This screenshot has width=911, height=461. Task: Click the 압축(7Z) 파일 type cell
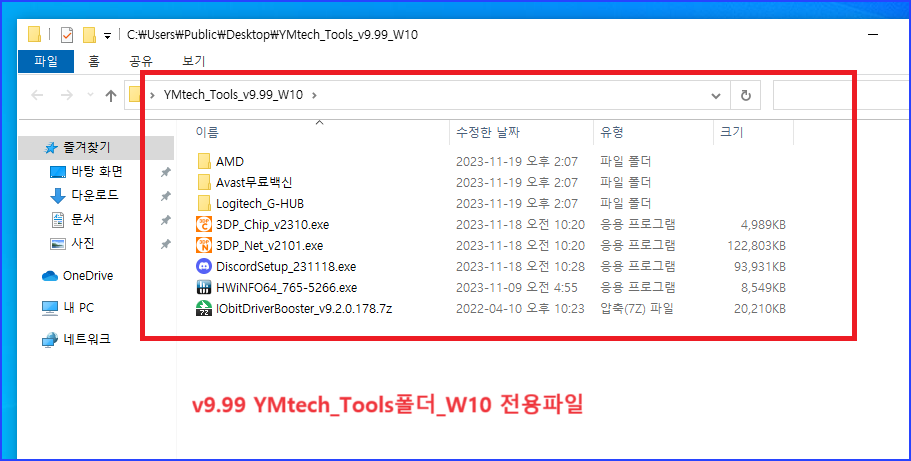tap(637, 309)
